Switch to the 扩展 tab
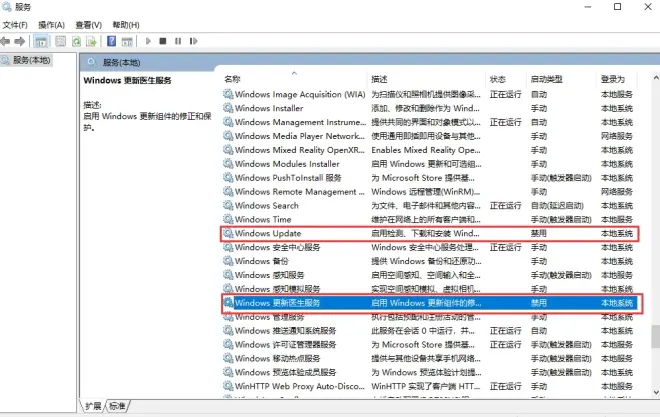The height and width of the screenshot is (417, 660). [93, 406]
